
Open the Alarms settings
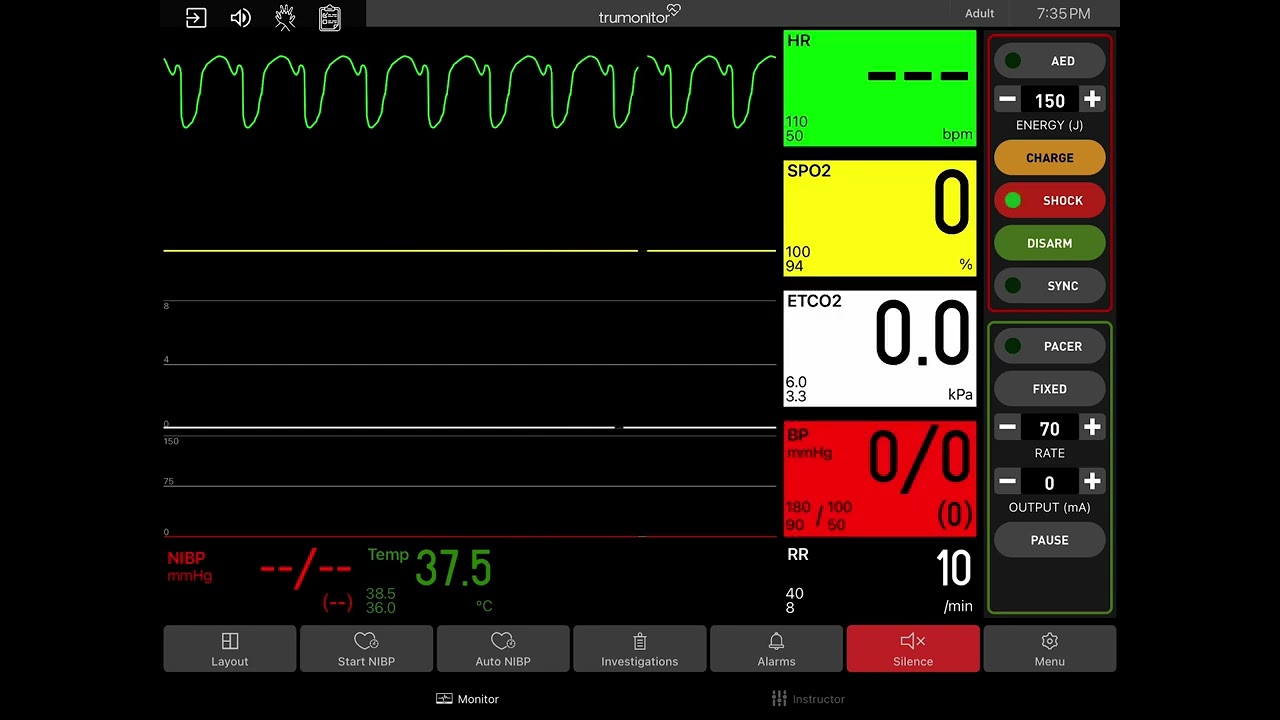[776, 649]
